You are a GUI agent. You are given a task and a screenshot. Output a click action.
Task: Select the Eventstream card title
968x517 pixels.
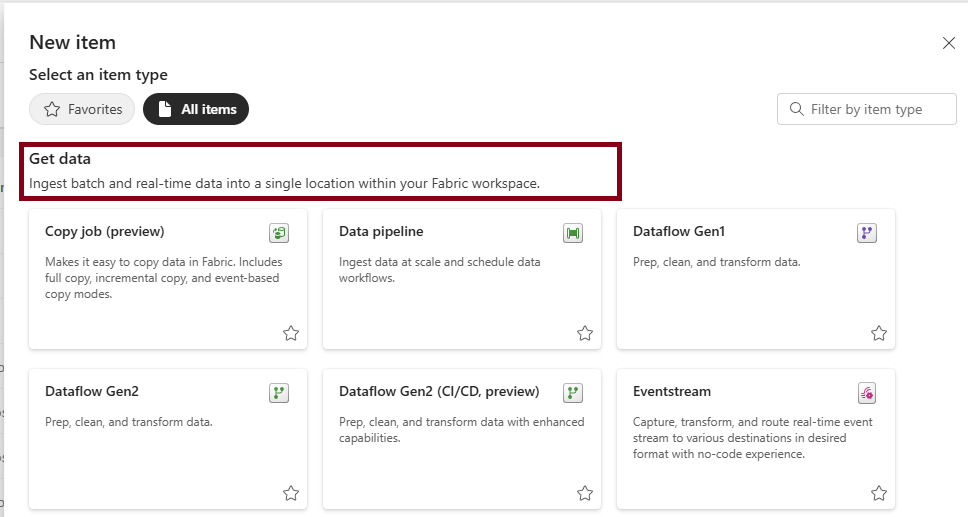click(x=672, y=392)
